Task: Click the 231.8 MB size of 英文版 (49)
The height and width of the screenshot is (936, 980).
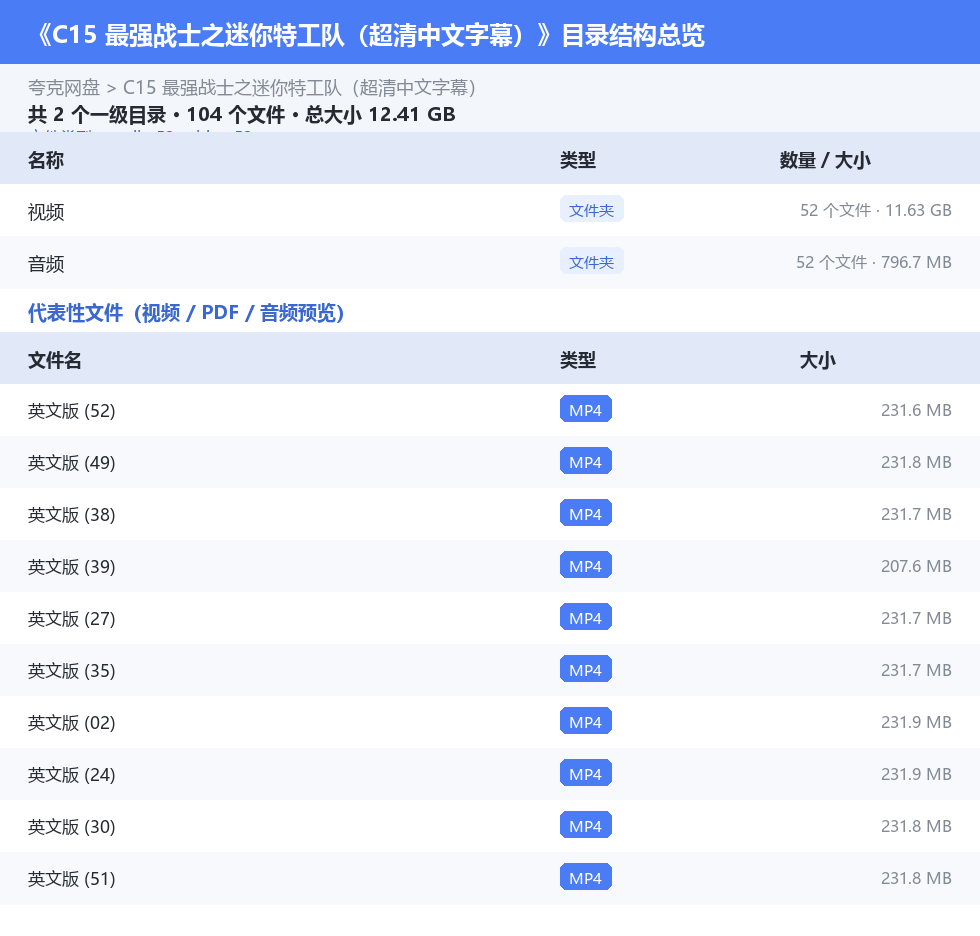Action: (x=916, y=462)
